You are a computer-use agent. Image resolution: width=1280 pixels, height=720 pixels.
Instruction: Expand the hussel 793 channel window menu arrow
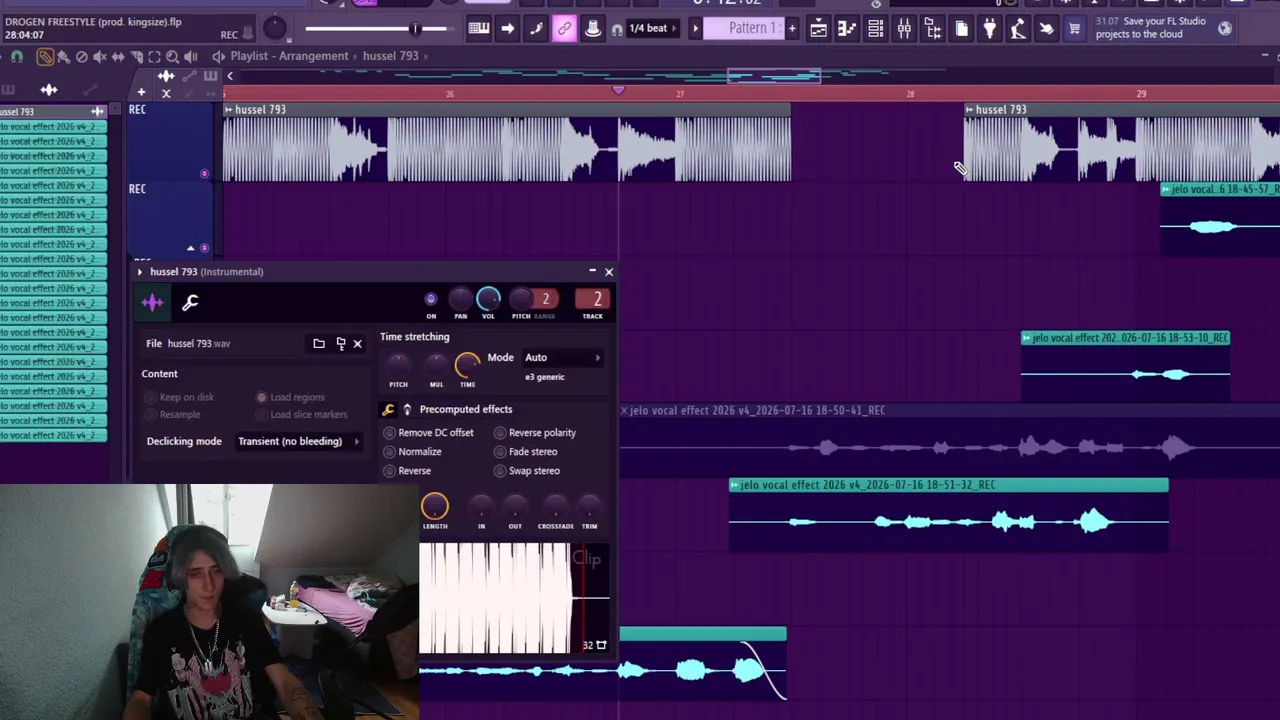click(140, 272)
